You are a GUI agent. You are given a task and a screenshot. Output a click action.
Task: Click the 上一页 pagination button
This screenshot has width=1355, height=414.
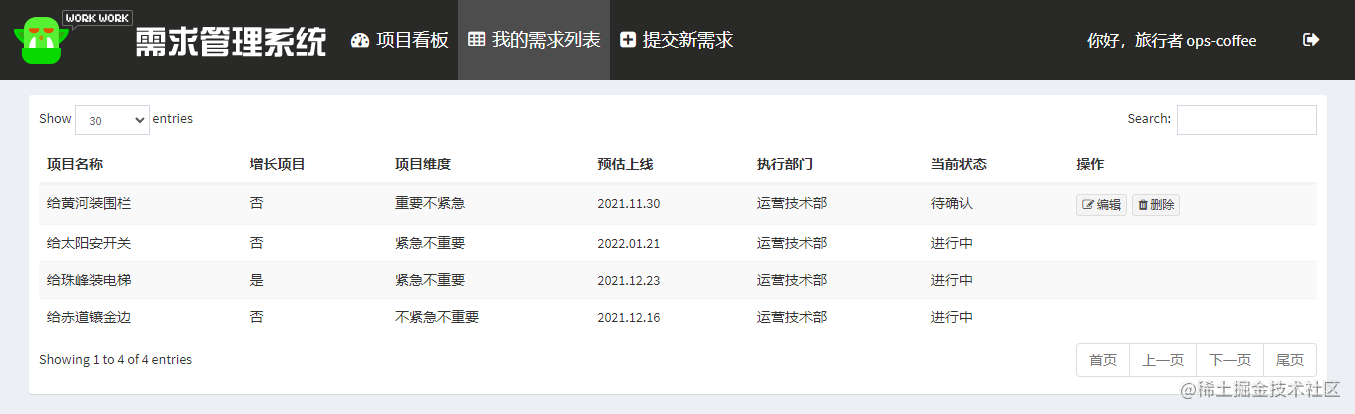1163,360
